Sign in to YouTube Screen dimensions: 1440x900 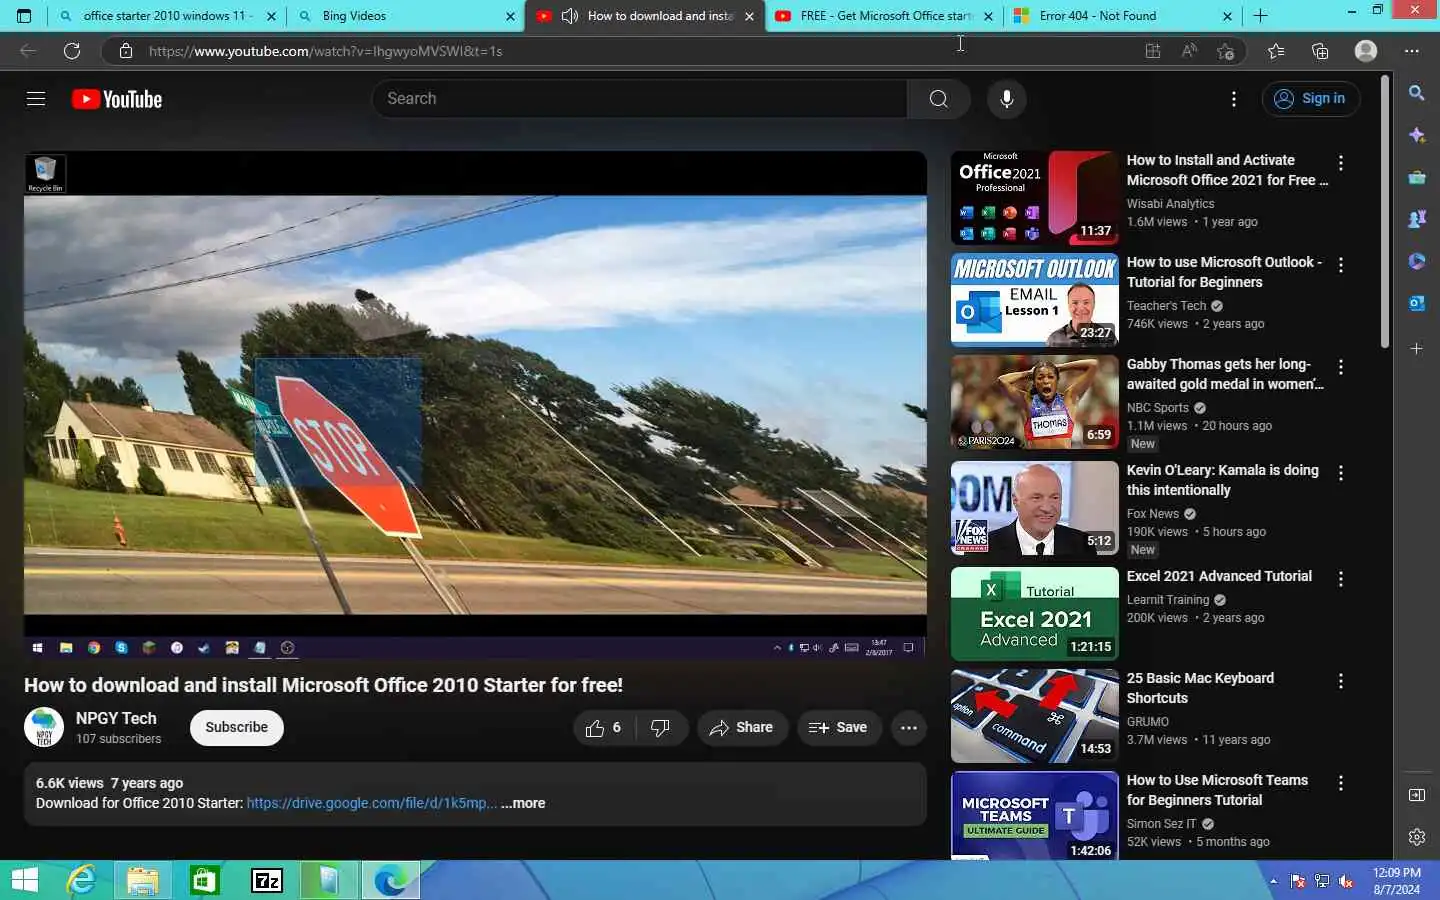click(1311, 99)
